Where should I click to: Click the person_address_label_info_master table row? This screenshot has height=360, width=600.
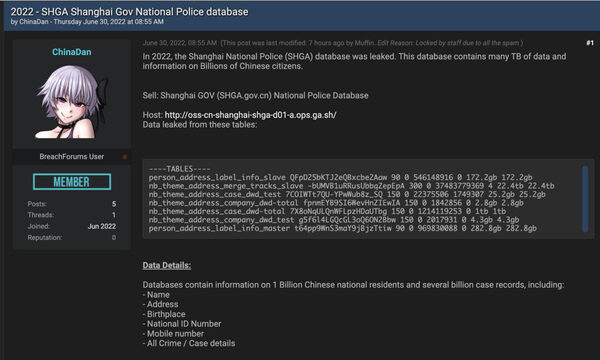coord(342,228)
